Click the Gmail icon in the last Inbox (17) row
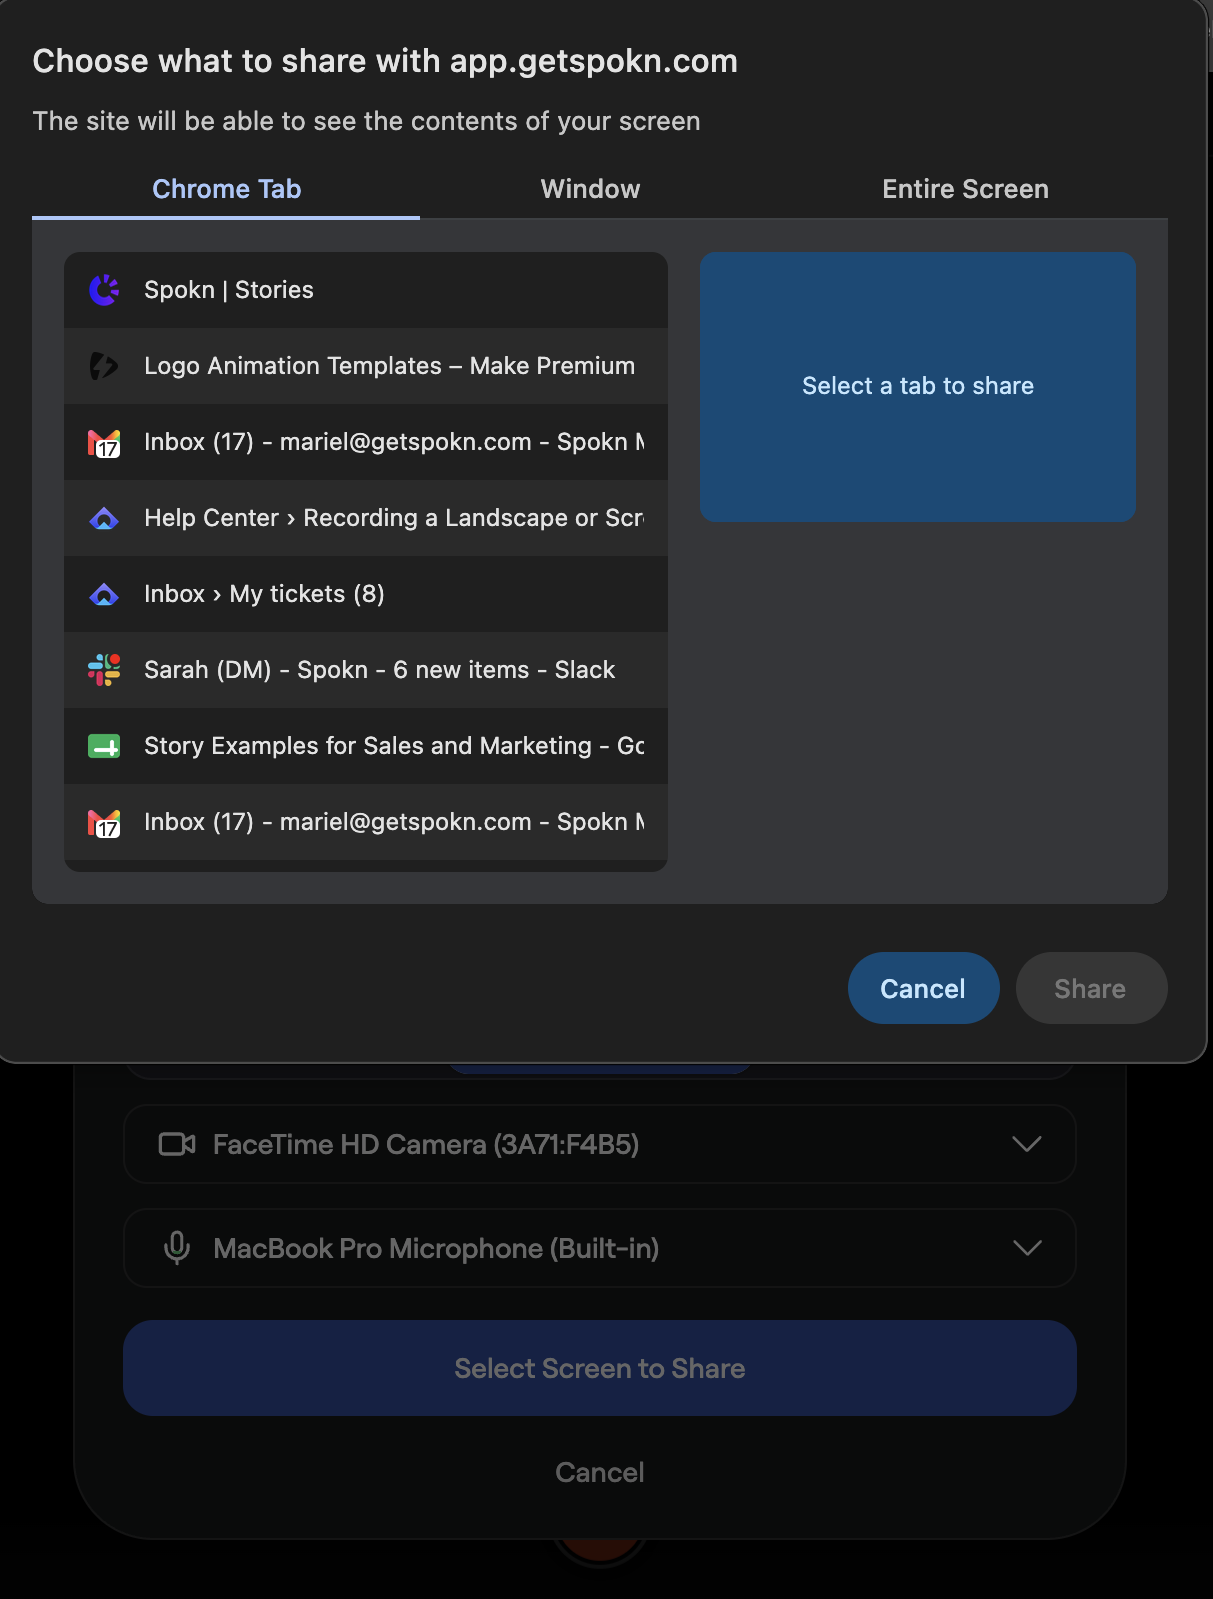 [x=104, y=822]
